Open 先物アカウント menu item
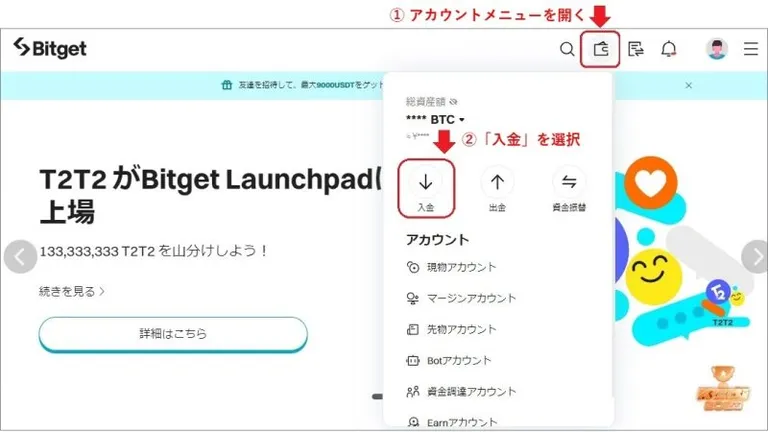Viewport: 768px width, 432px height. [x=451, y=329]
